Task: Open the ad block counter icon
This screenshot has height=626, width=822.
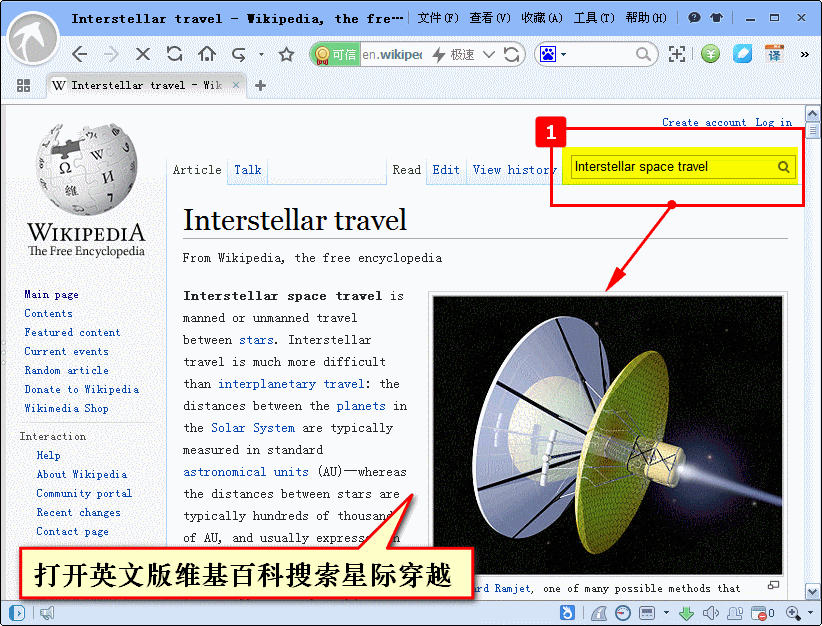Action: pos(762,612)
